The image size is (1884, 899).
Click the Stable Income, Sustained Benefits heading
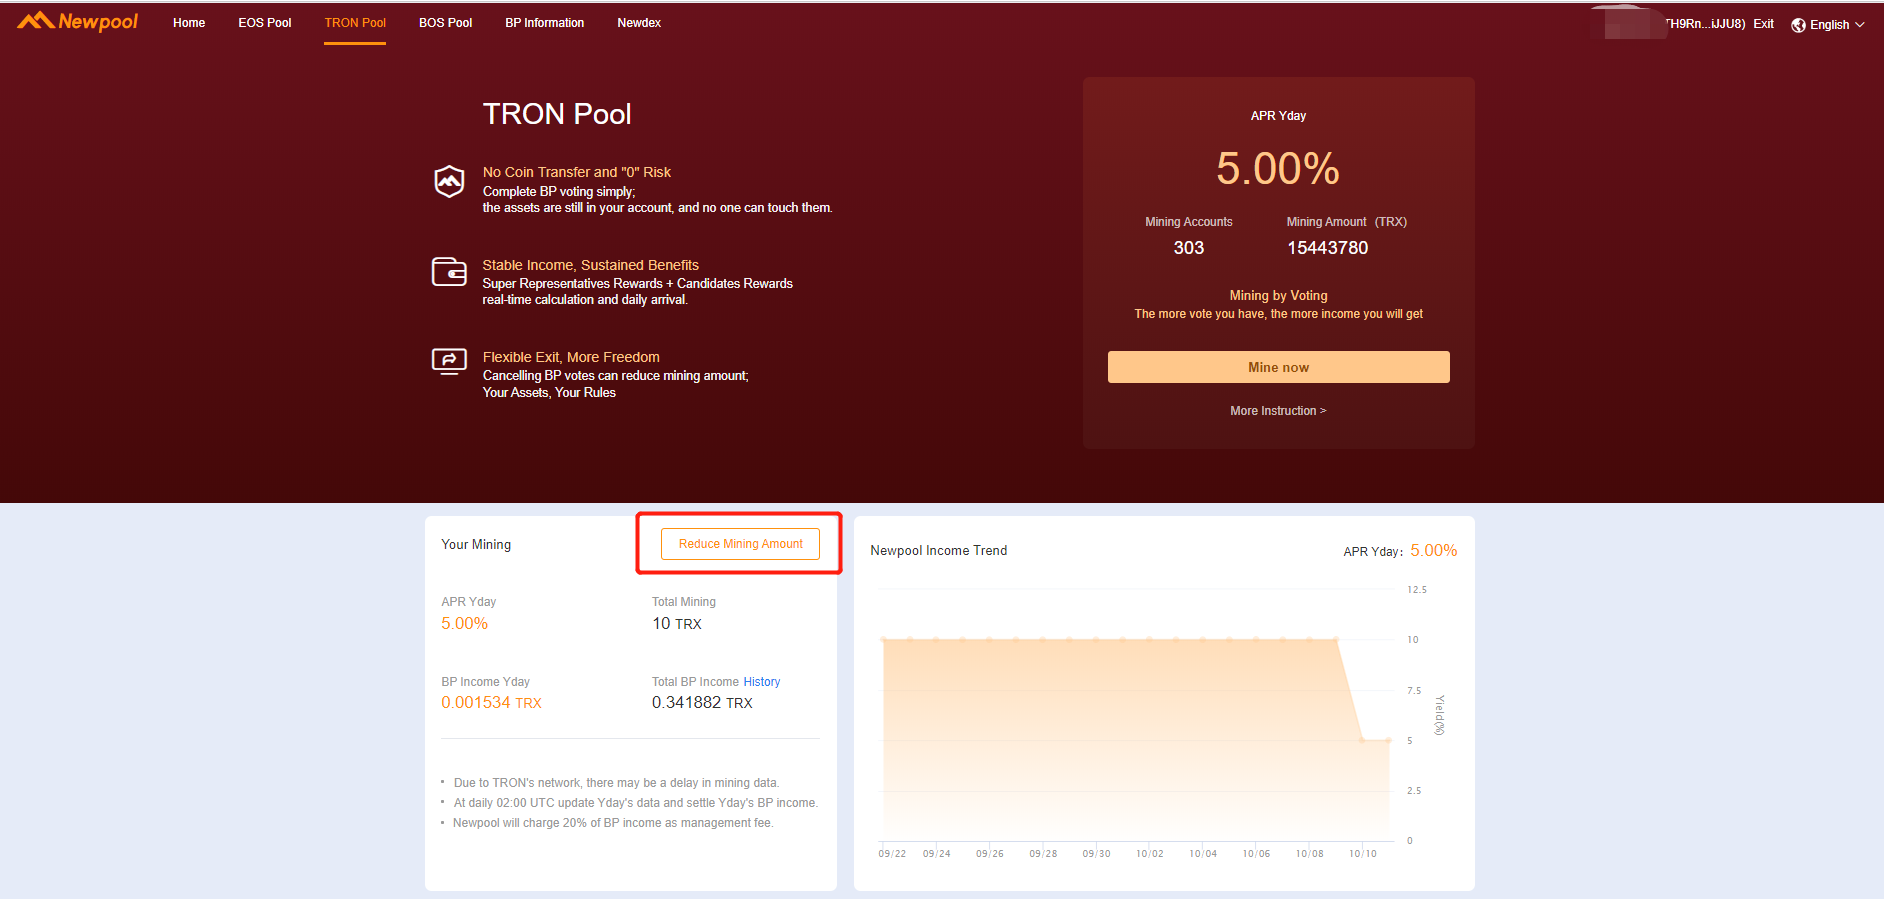click(590, 265)
